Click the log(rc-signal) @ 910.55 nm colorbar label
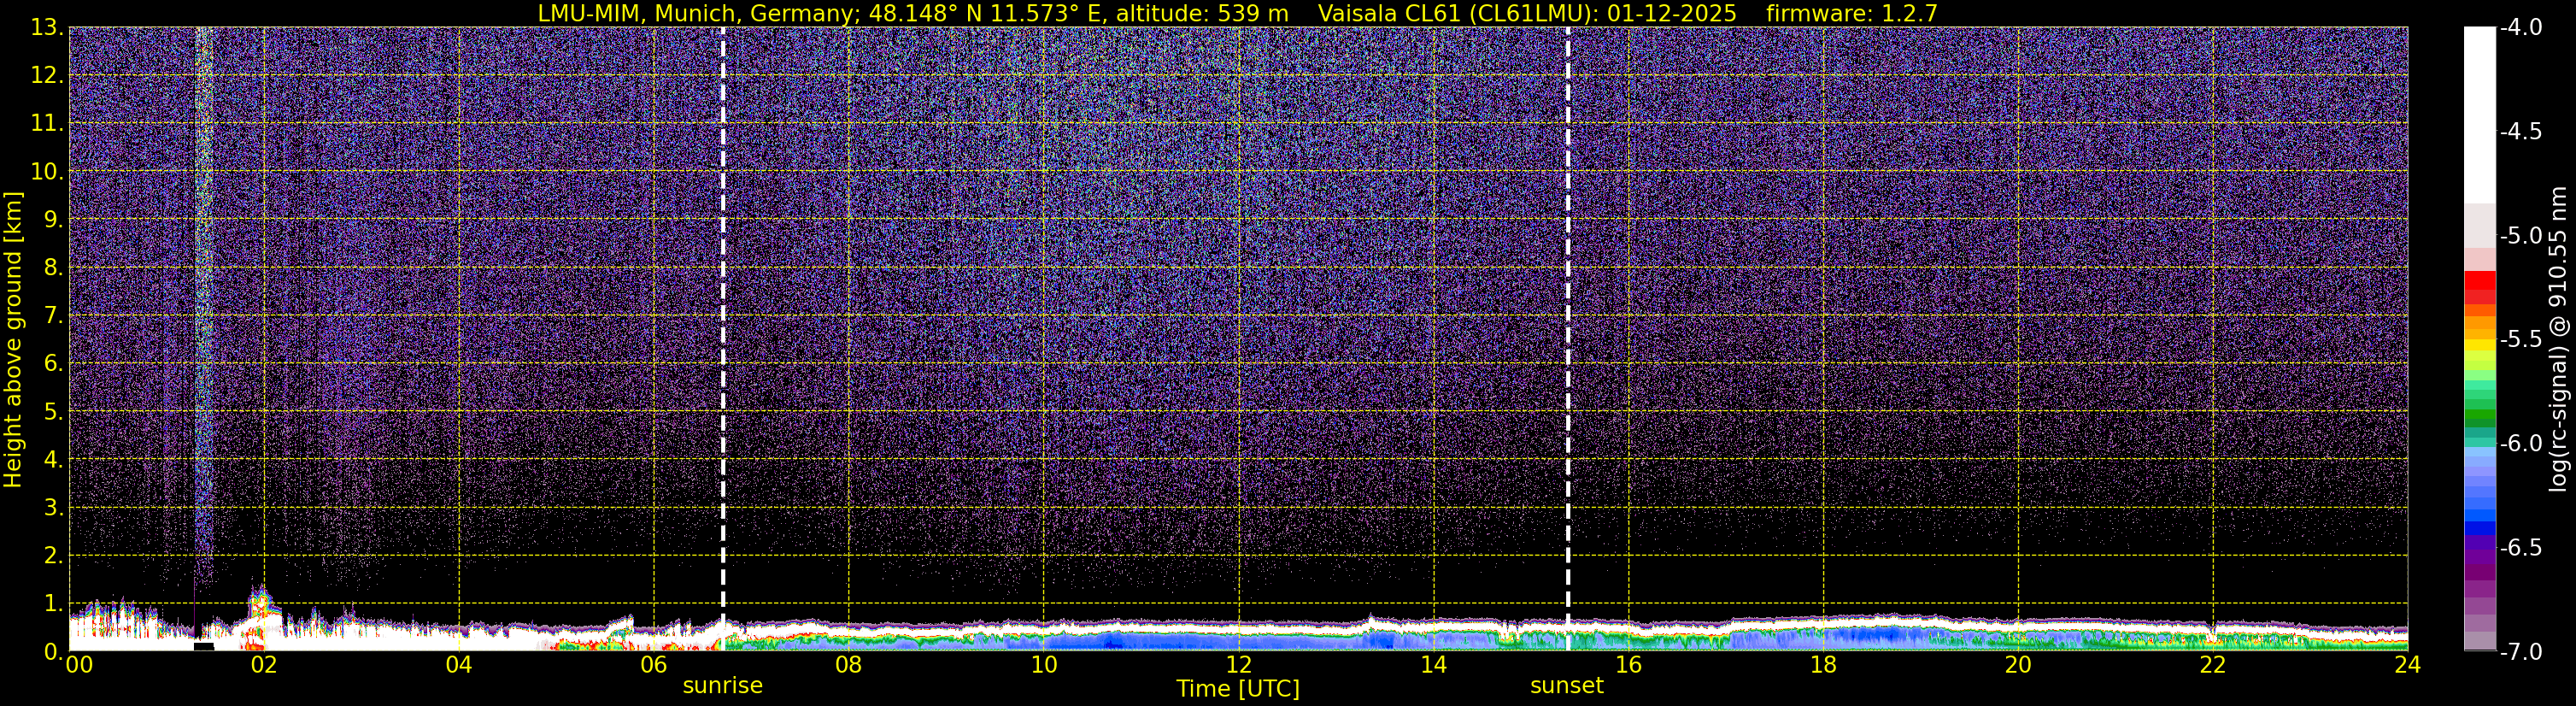Viewport: 2576px width, 706px height. pyautogui.click(x=2558, y=339)
